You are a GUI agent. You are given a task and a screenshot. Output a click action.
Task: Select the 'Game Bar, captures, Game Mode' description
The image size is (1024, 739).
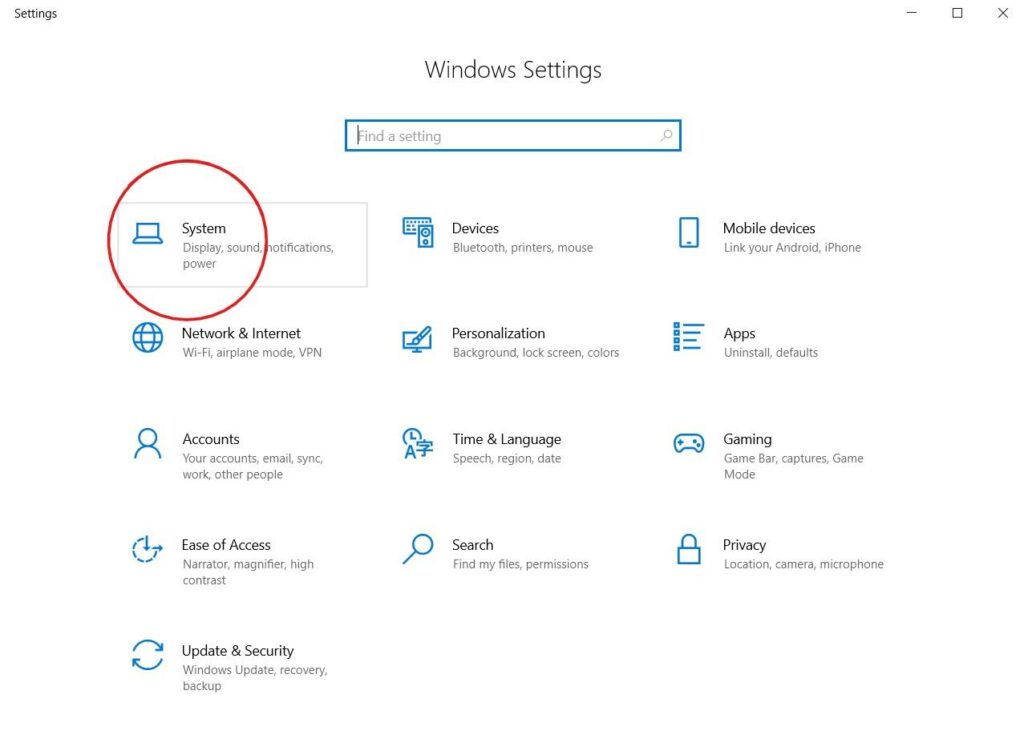[x=793, y=466]
